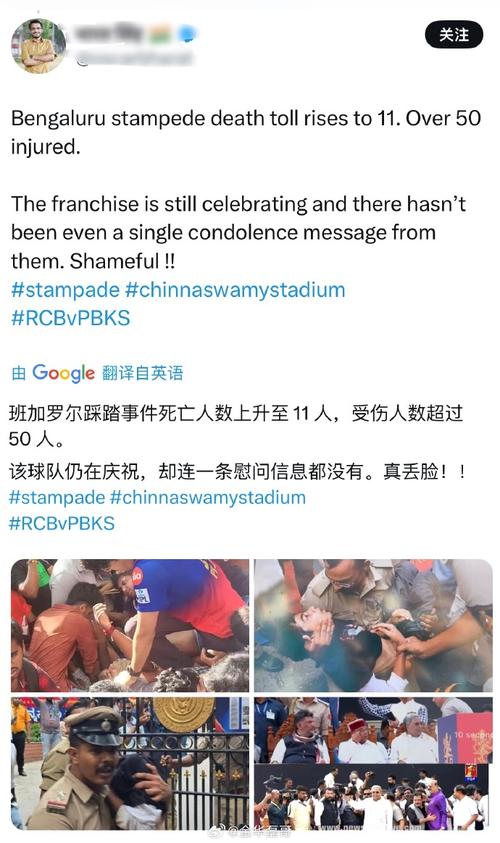Open the blurred account display name
This screenshot has width=500, height=843.
(x=110, y=33)
